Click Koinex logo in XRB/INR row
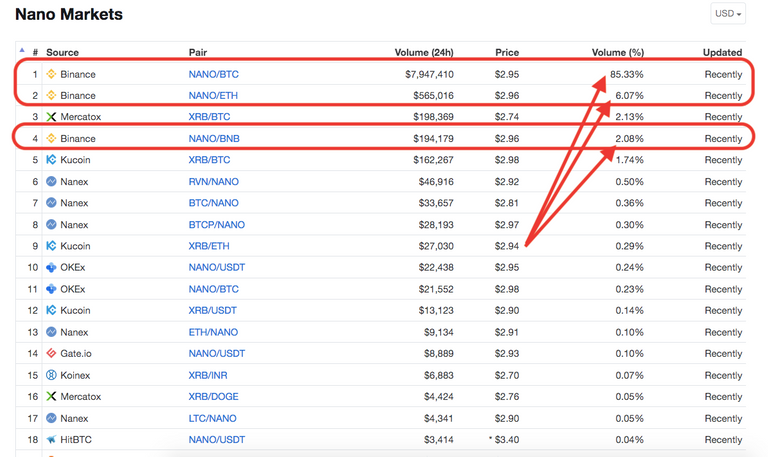The image size is (768, 457). 51,375
